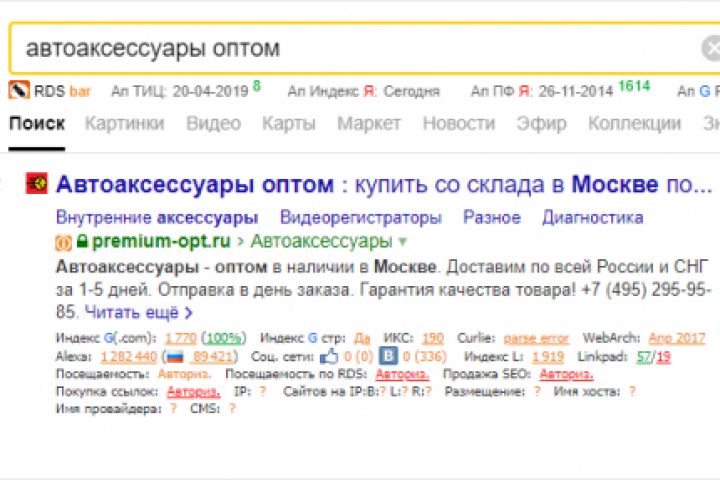Viewport: 720px width, 480px height.
Task: Click the question mark after IP:
Action: click(262, 391)
